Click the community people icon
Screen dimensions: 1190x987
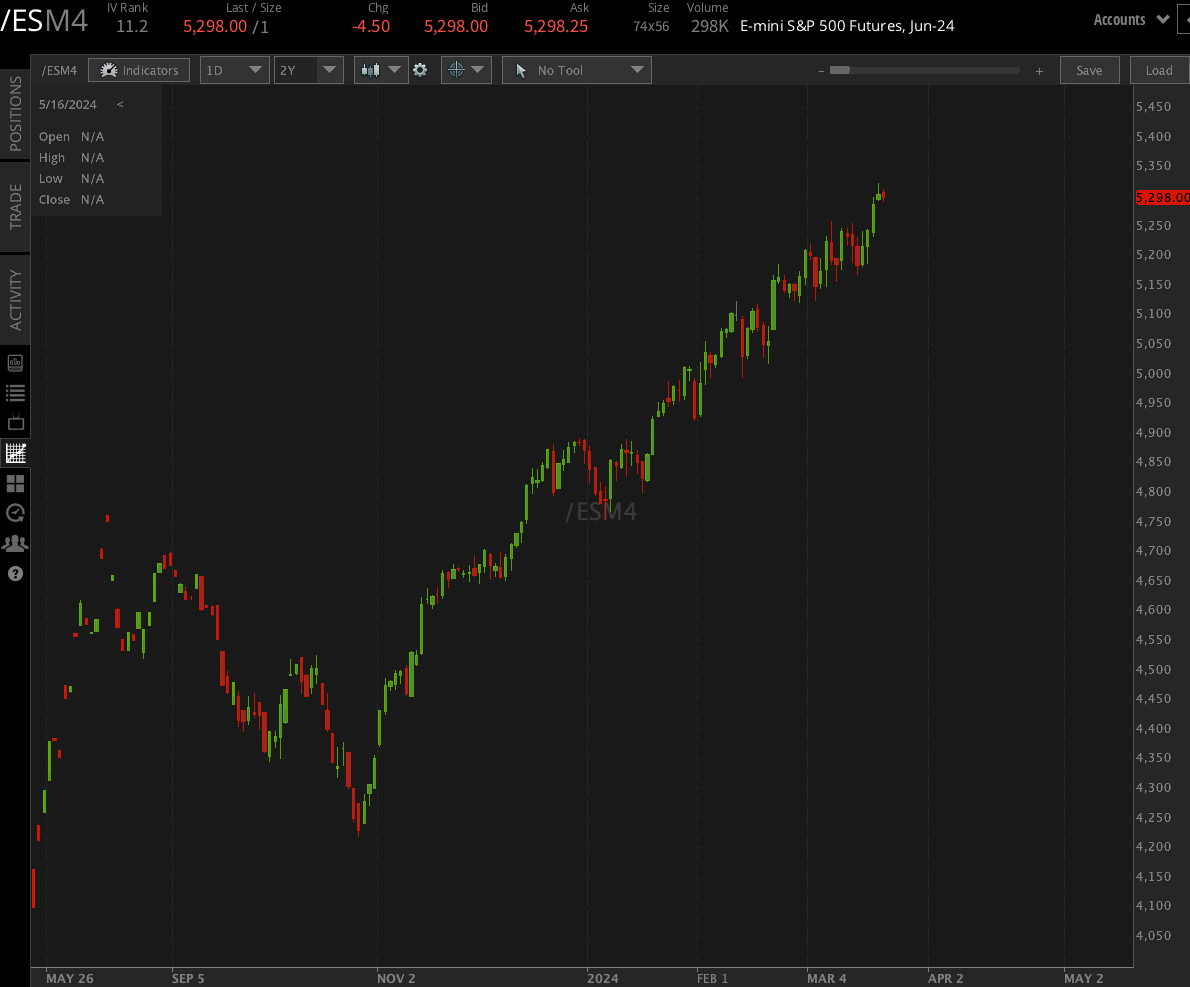15,543
